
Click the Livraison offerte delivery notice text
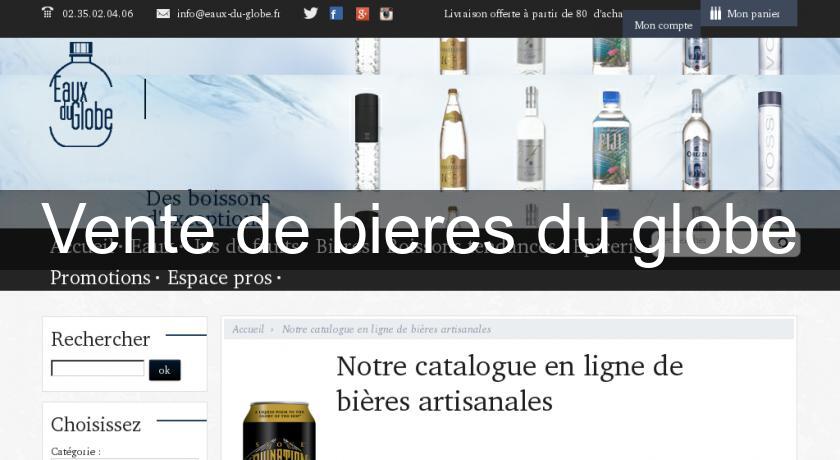pos(533,13)
